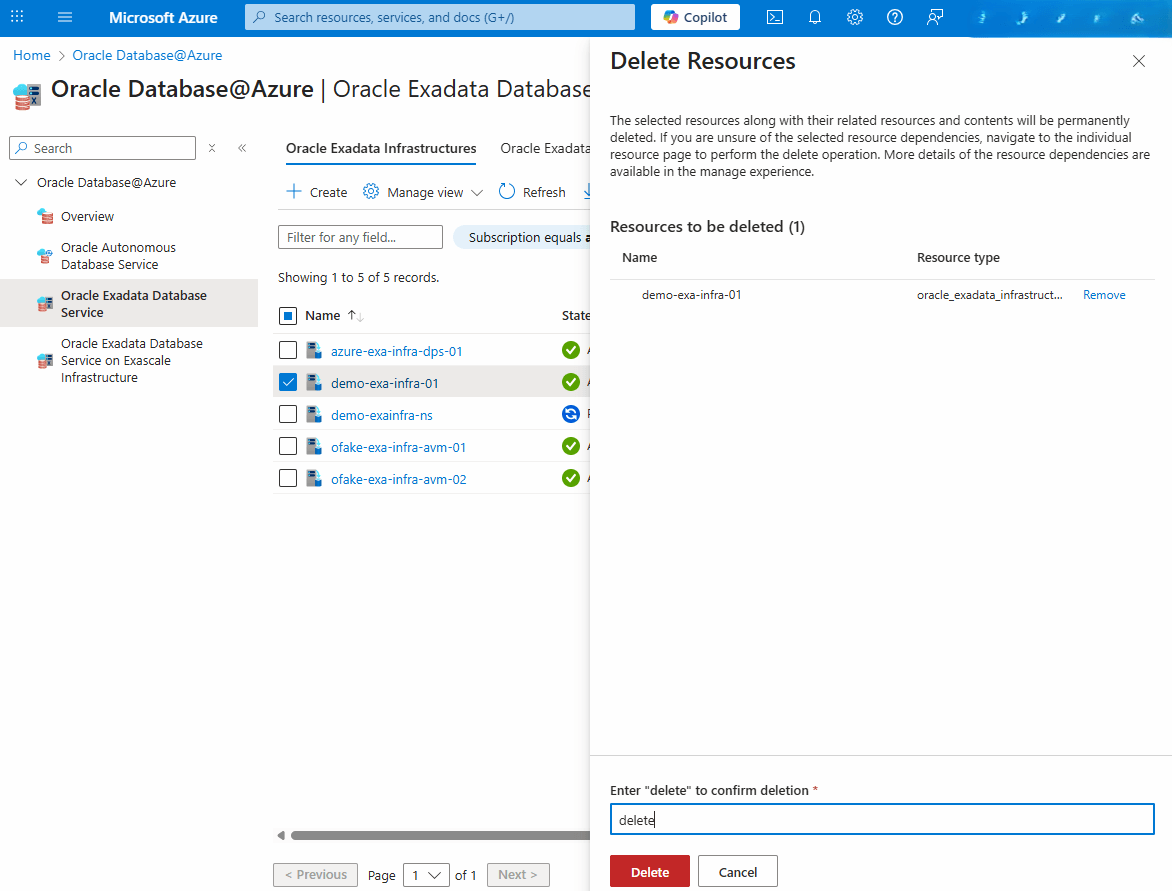Switch to the Oracle Exadata Infrastructures tab
Viewport: 1172px width, 891px height.
tap(380, 148)
